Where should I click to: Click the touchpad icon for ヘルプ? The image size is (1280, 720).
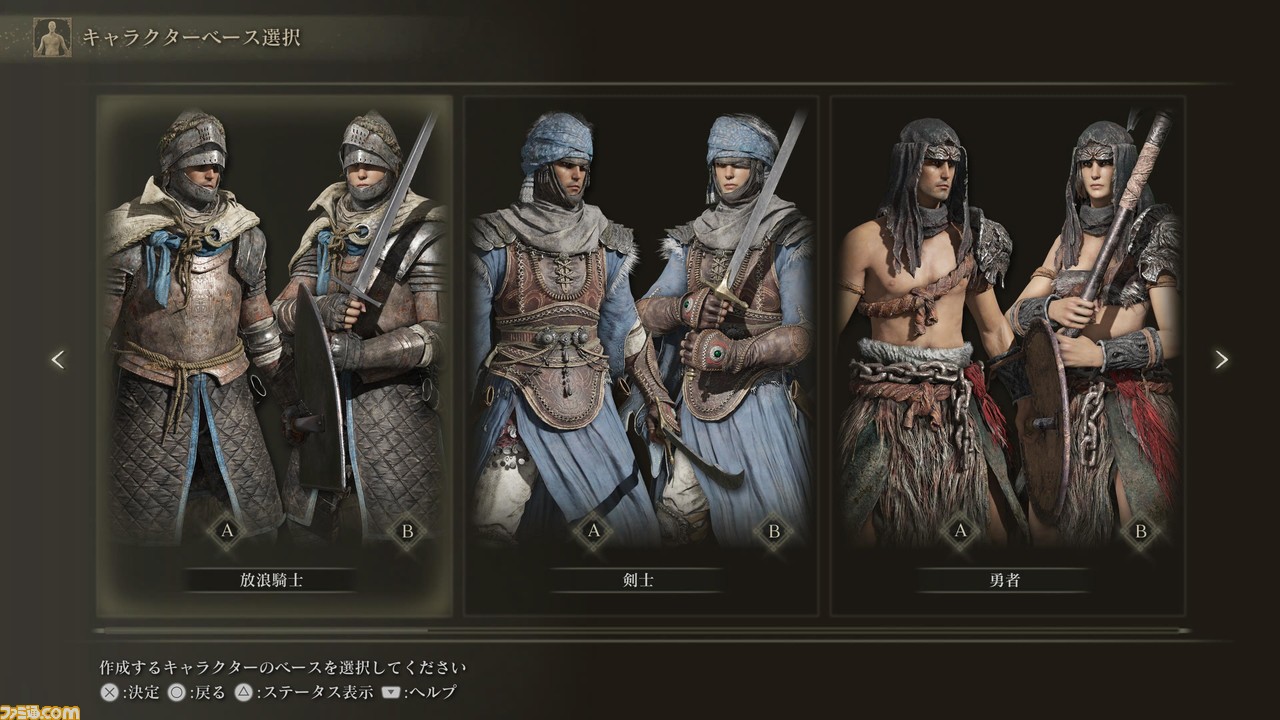[x=392, y=691]
